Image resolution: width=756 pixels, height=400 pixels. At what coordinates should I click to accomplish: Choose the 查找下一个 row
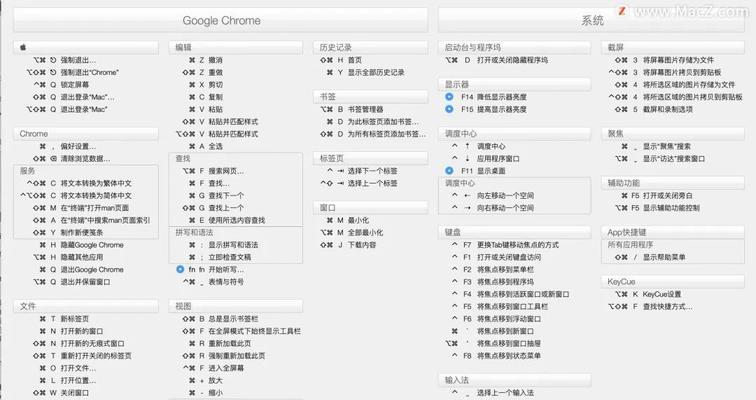coord(216,196)
